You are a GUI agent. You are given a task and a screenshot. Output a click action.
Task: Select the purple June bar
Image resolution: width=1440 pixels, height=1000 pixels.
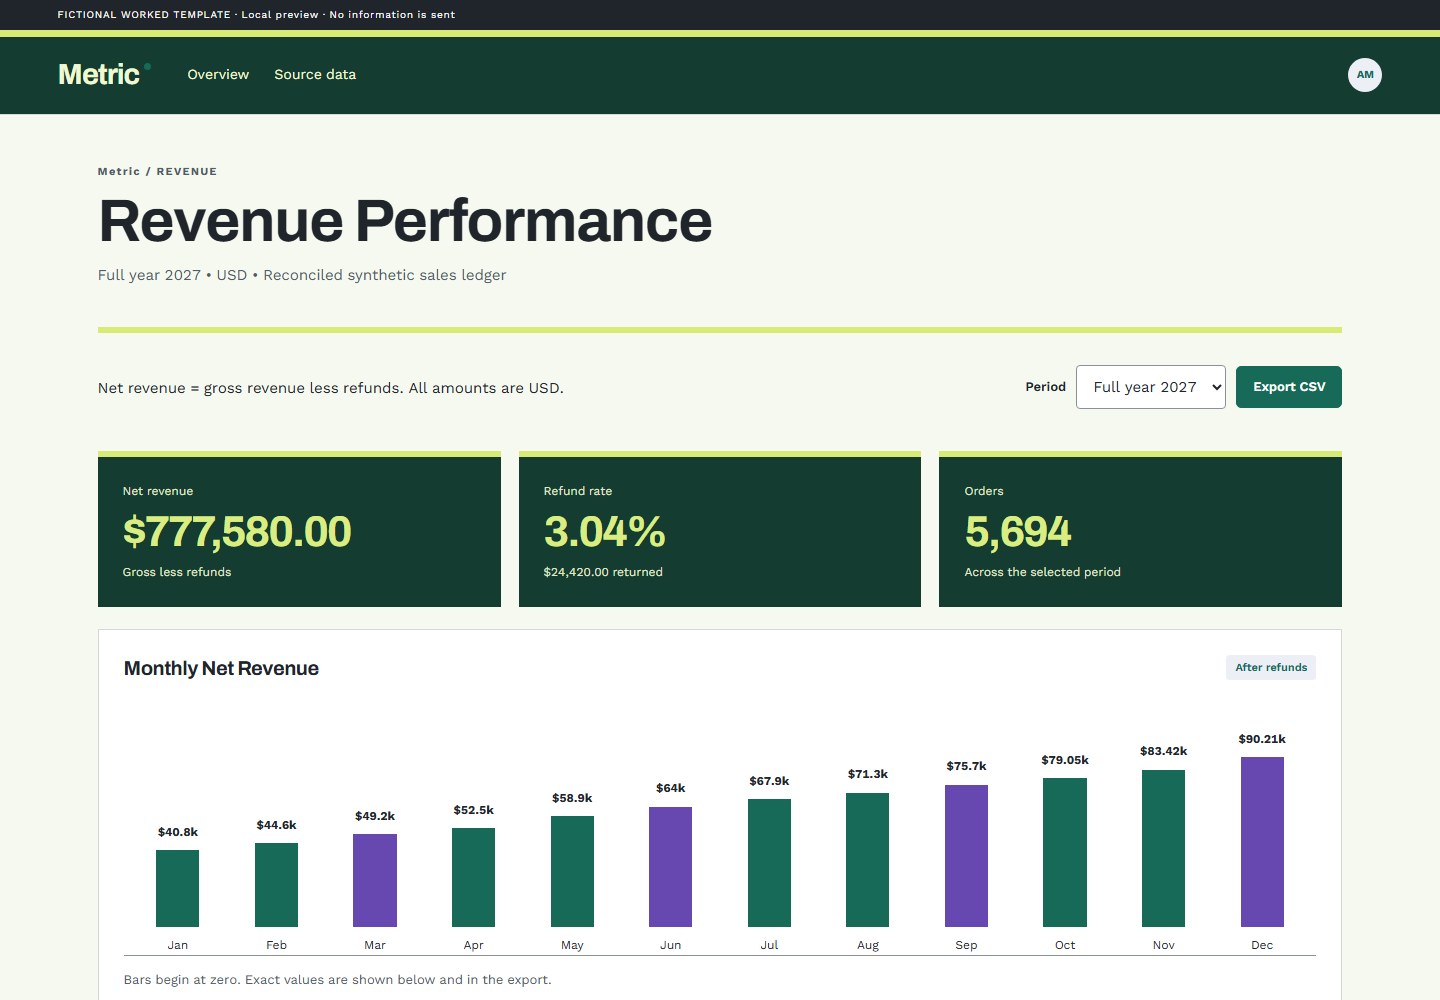(671, 867)
